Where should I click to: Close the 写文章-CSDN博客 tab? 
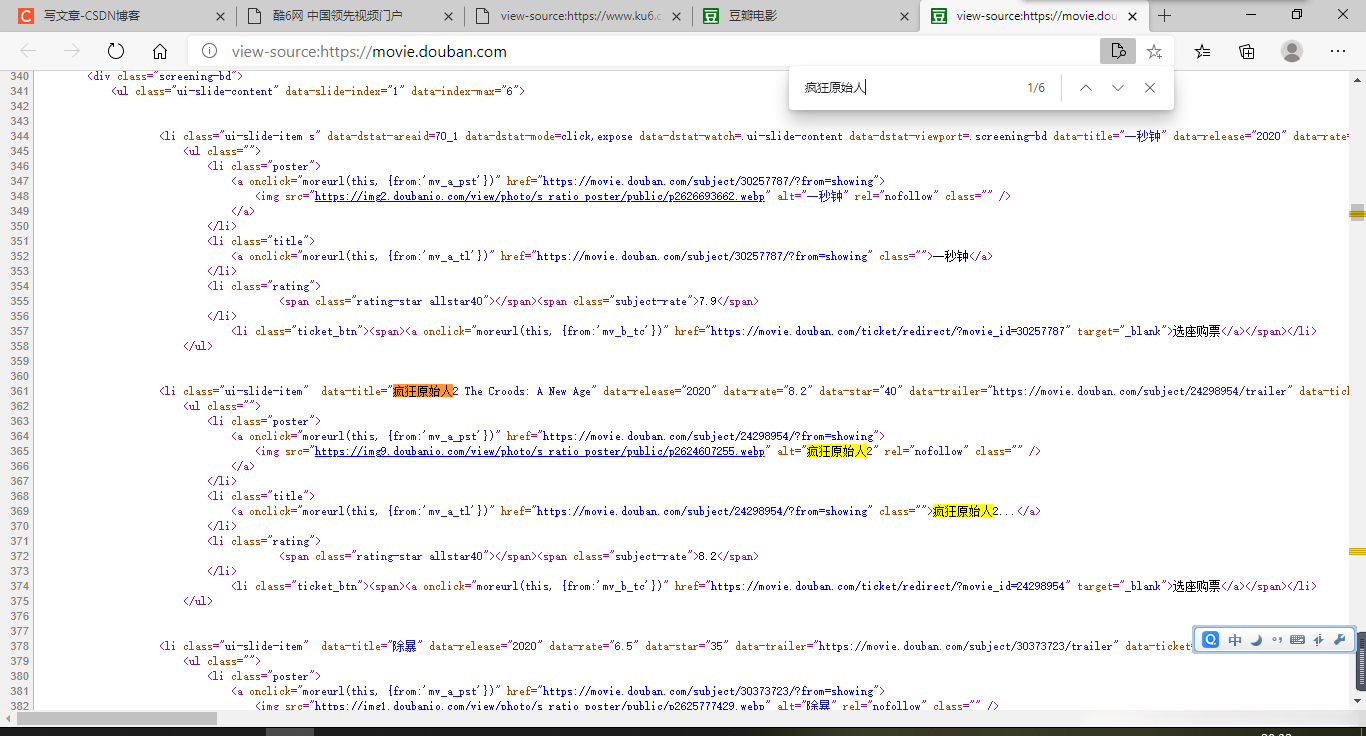pyautogui.click(x=220, y=16)
